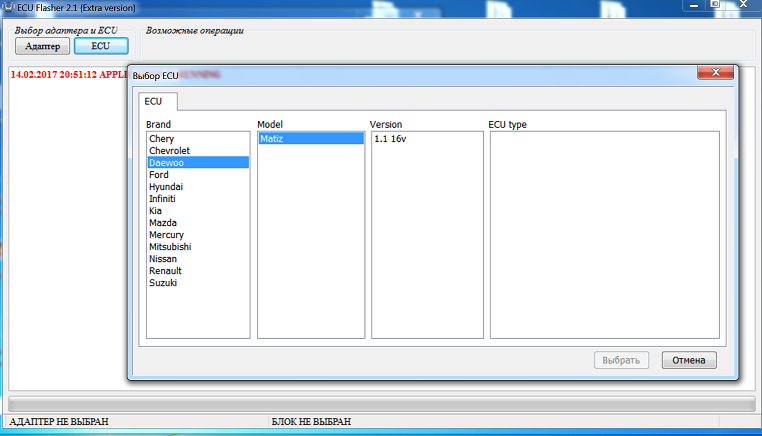Click the БЛОК НЕ ВЫБРАН status text
This screenshot has height=436, width=762.
tap(311, 421)
